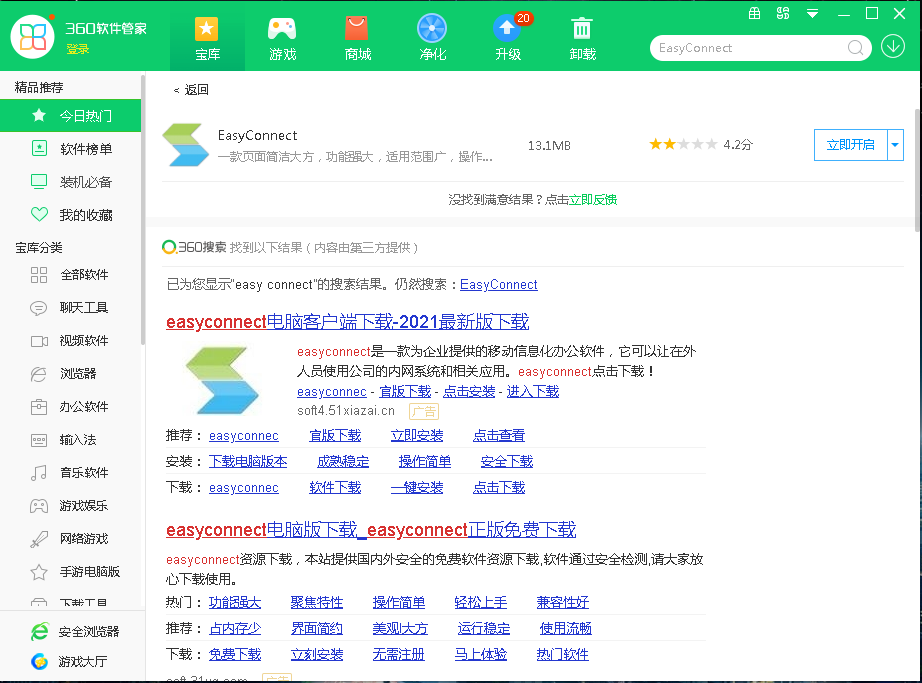Click the EasyConnect thumbnail in first search result
Image resolution: width=922 pixels, height=683 pixels.
pyautogui.click(x=222, y=380)
